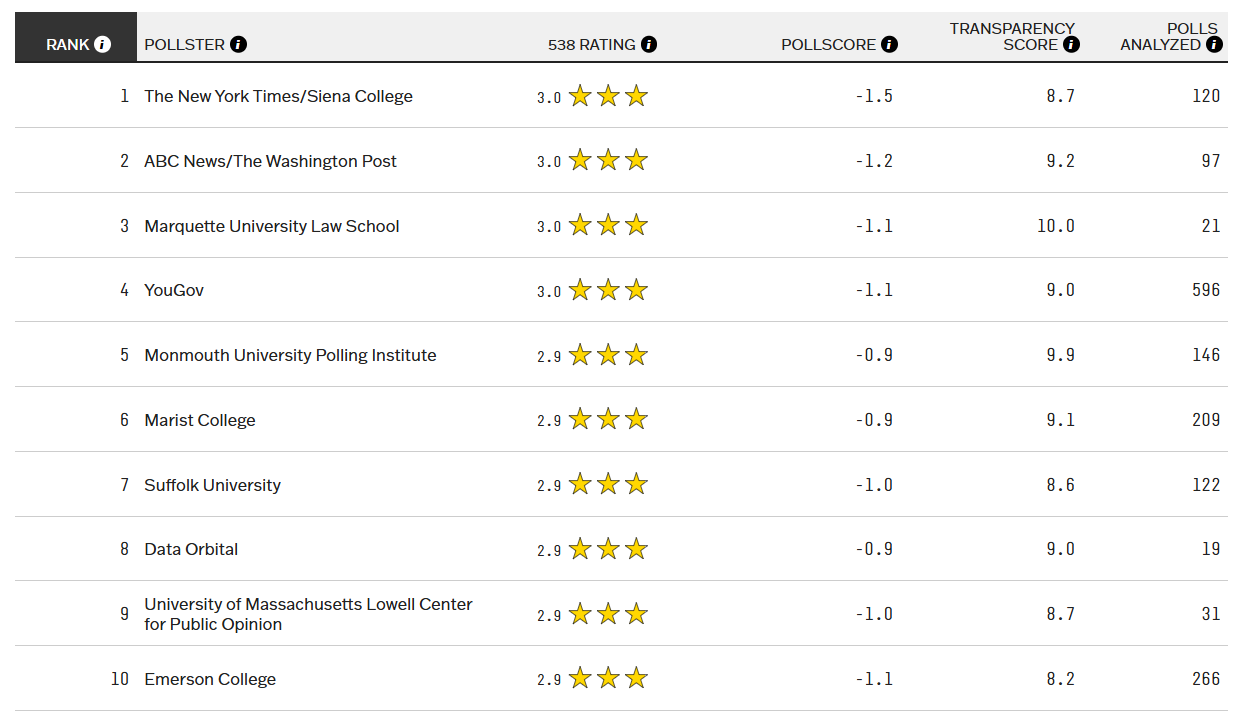
Task: Click the info icon next to POLLSCORE
Action: [x=889, y=44]
